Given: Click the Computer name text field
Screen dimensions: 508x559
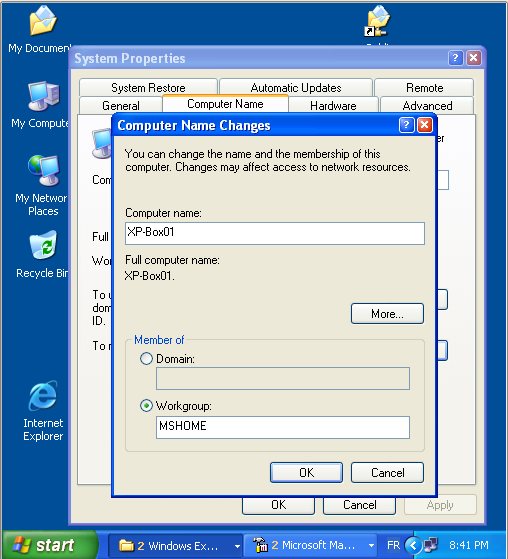Looking at the screenshot, I should [275, 234].
